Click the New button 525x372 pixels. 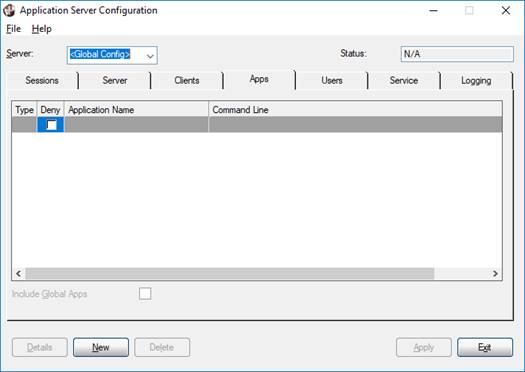coord(101,347)
